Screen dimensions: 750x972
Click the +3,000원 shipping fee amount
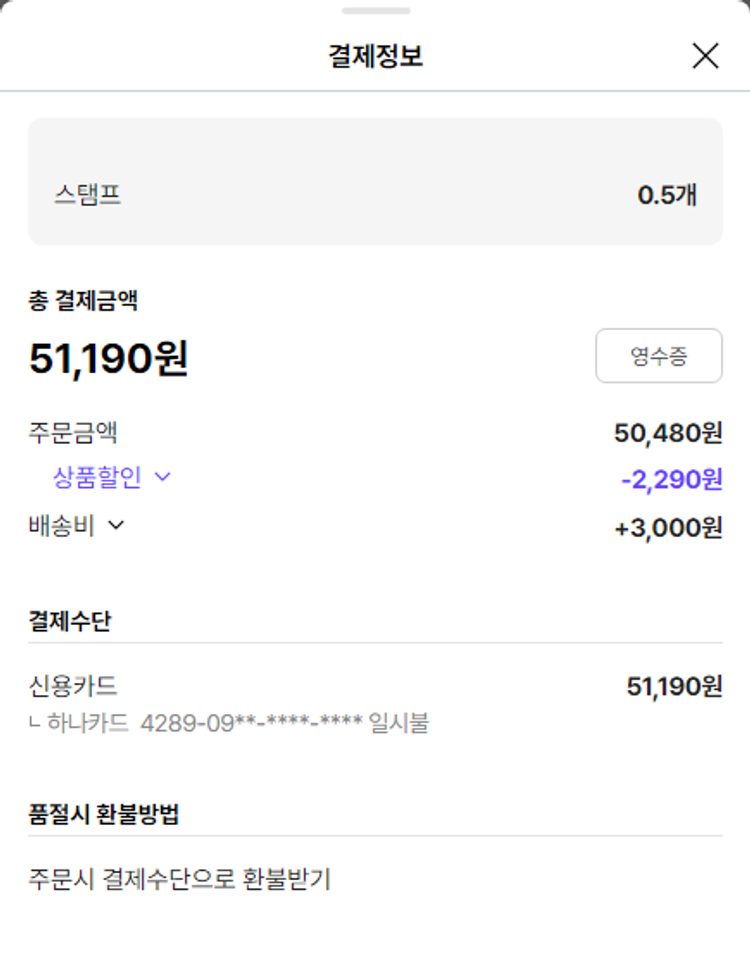pyautogui.click(x=668, y=528)
